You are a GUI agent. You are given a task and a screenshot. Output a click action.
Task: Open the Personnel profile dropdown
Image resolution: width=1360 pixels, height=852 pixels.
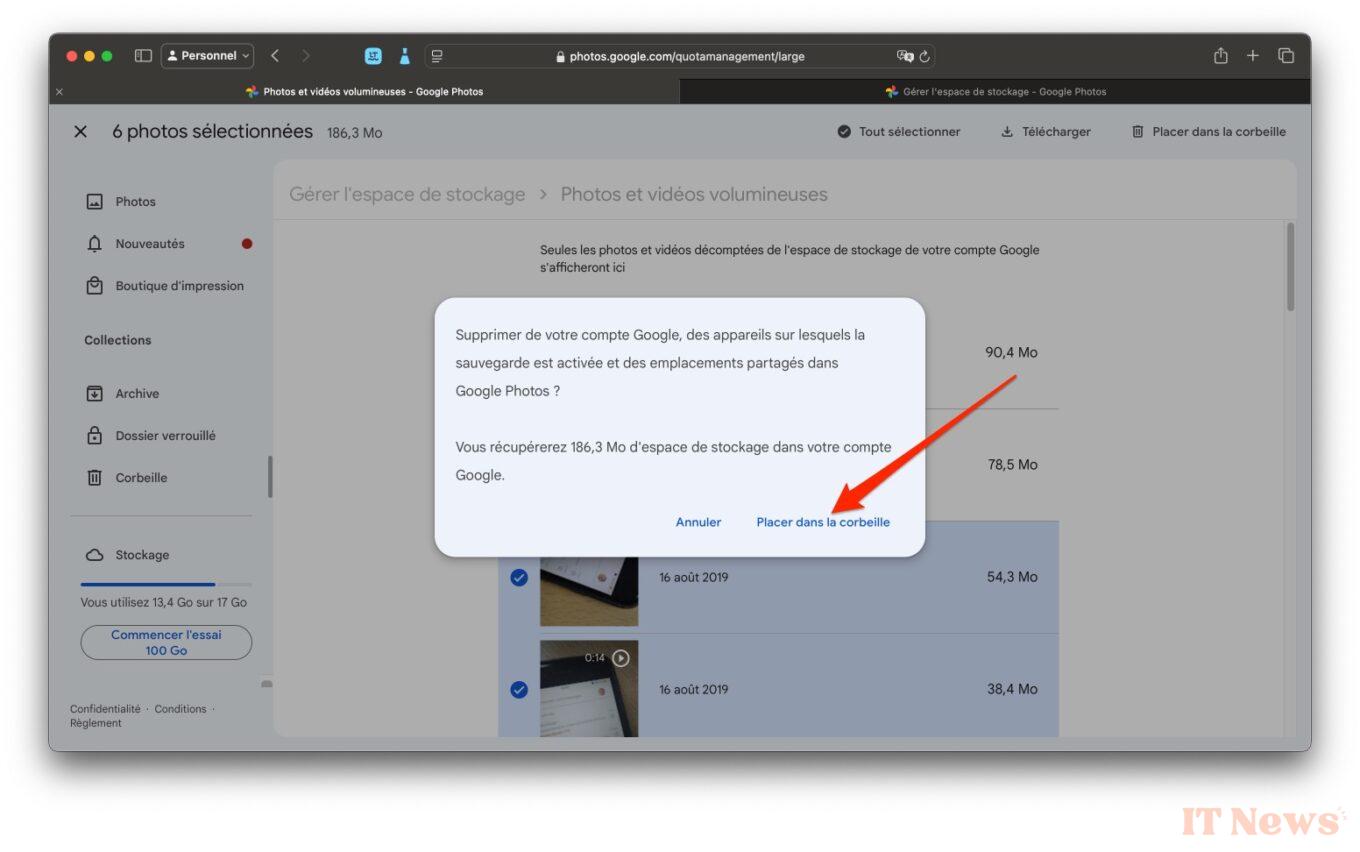(x=208, y=56)
